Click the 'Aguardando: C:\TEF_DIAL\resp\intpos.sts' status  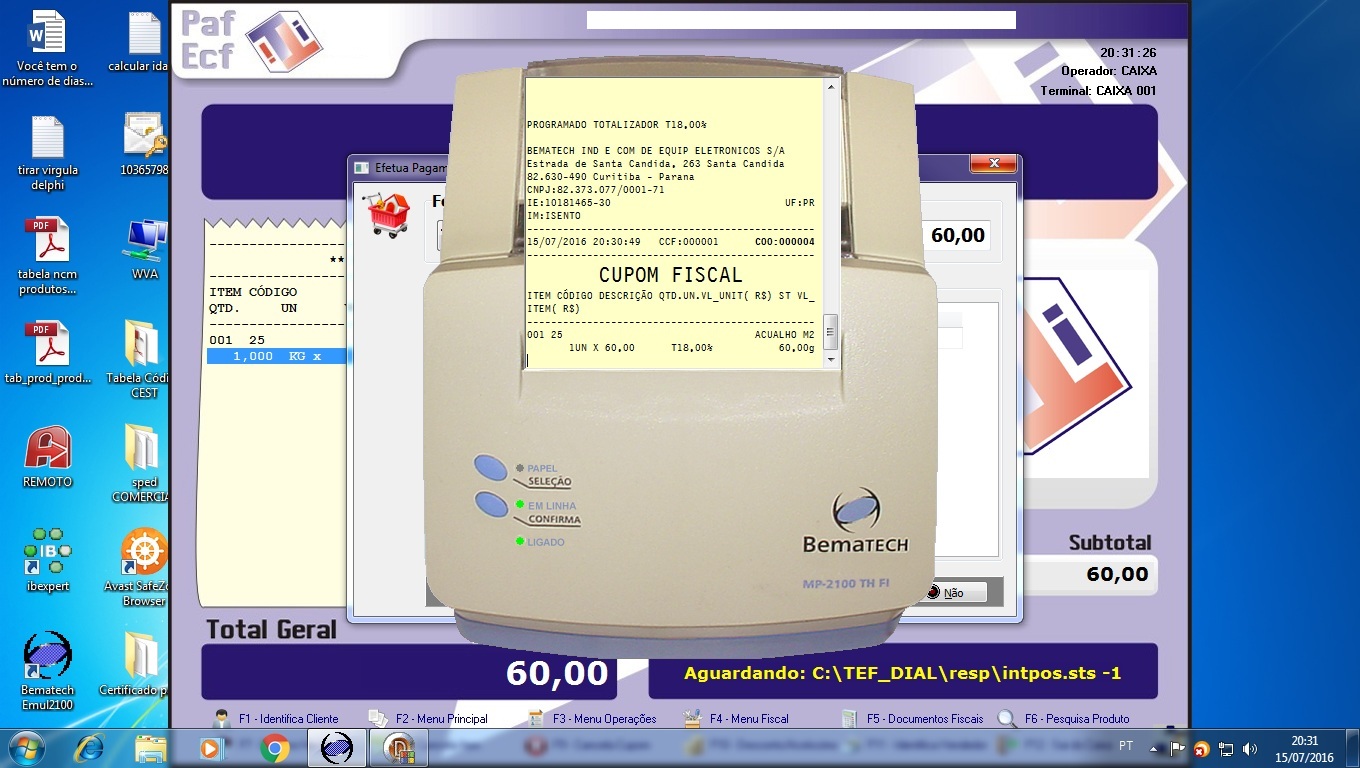902,673
